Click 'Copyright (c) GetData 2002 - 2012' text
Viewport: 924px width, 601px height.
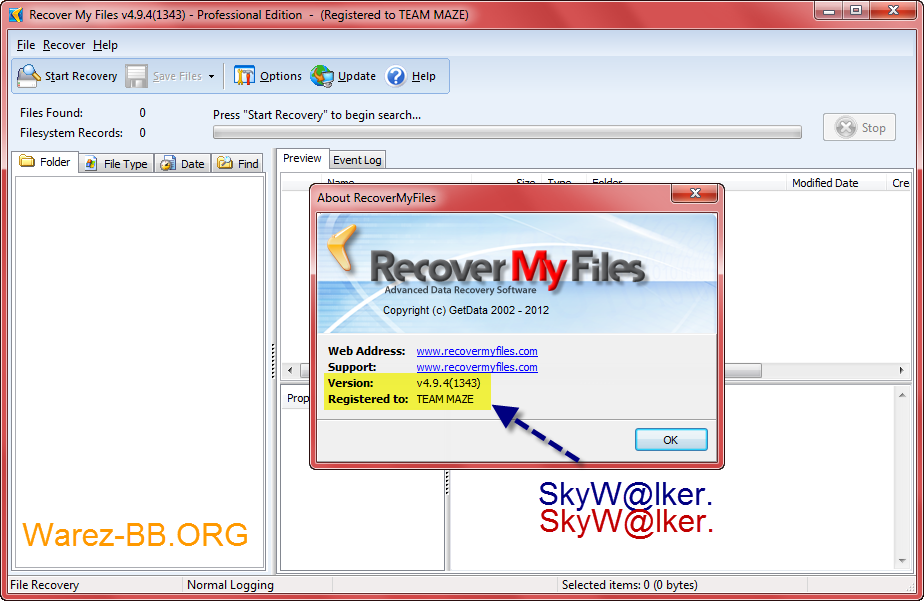466,310
